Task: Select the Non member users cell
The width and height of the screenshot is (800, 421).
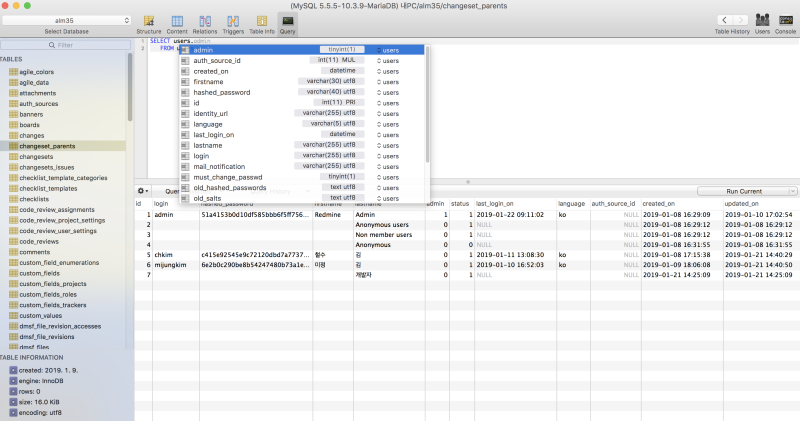Action: pyautogui.click(x=389, y=235)
